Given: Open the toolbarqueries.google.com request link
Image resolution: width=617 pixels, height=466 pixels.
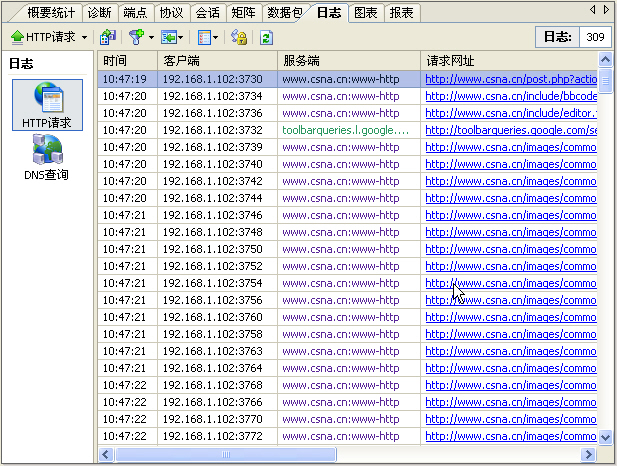Looking at the screenshot, I should (510, 129).
